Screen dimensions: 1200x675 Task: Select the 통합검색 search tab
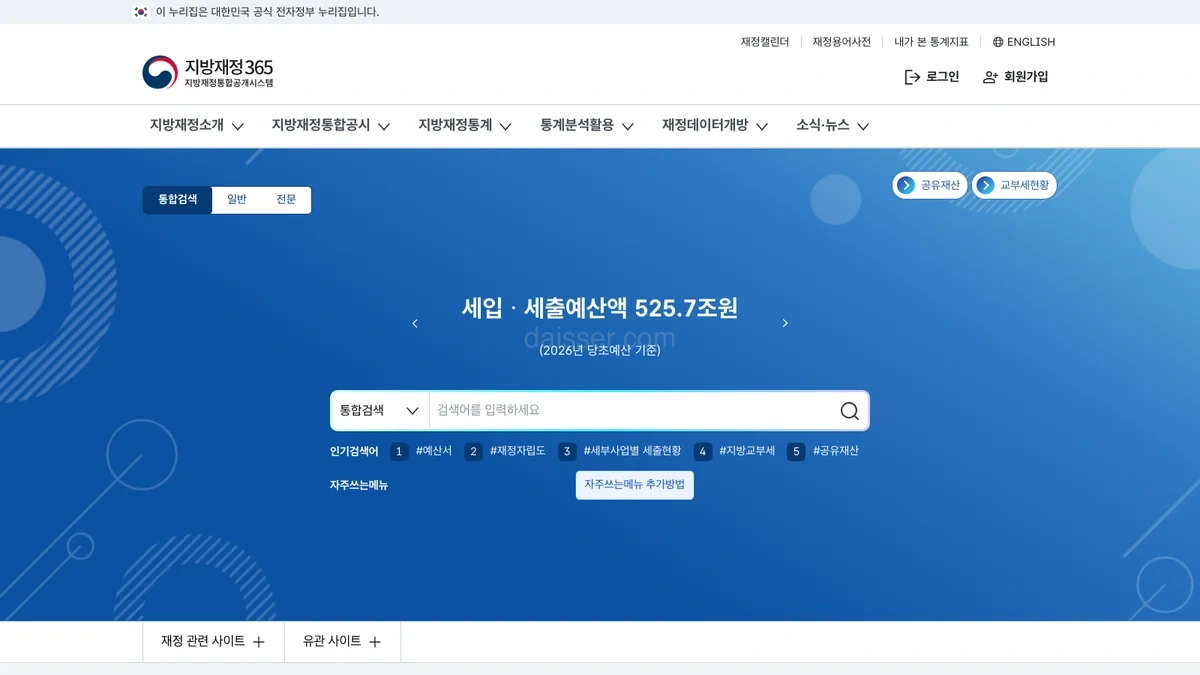pos(177,200)
